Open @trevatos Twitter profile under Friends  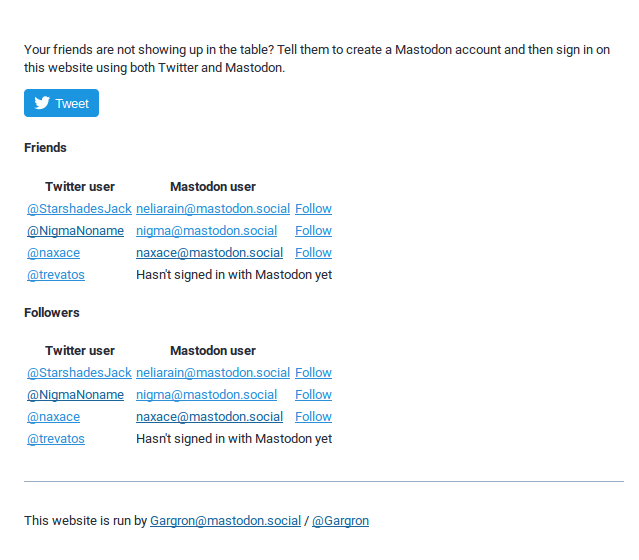click(55, 275)
